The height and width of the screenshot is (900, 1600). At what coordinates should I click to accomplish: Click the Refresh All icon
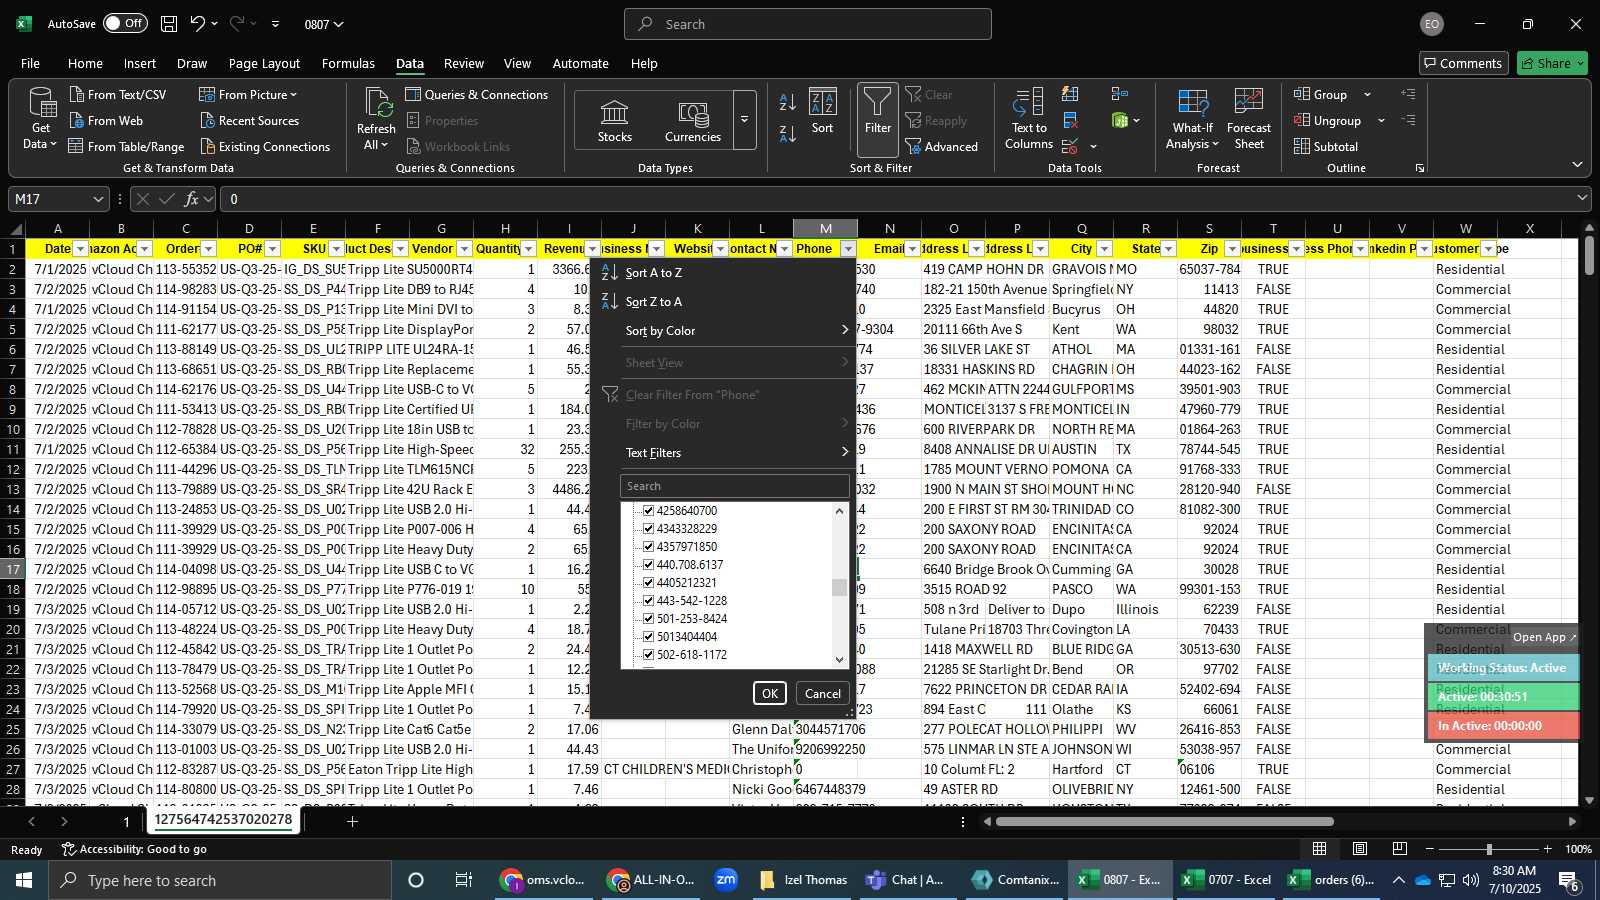(x=377, y=103)
